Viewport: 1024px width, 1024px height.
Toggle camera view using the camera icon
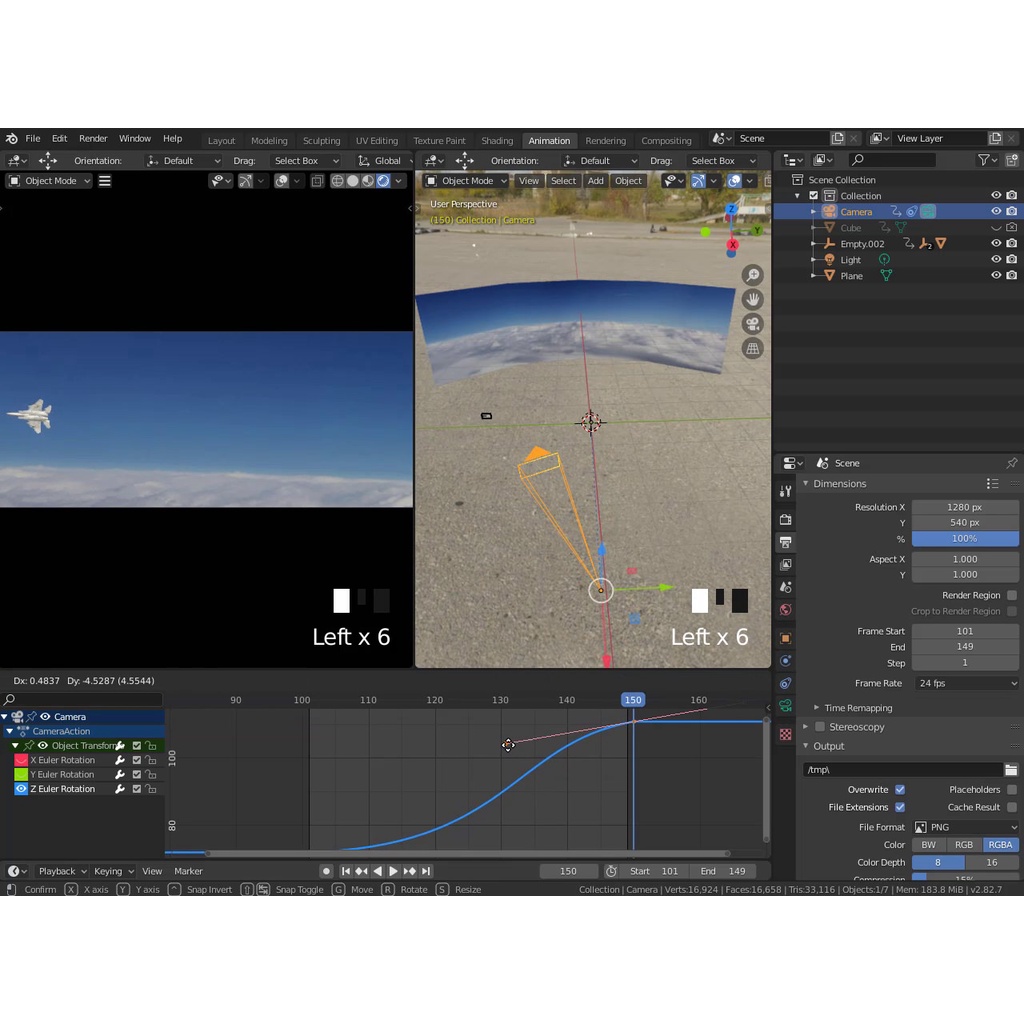[753, 324]
